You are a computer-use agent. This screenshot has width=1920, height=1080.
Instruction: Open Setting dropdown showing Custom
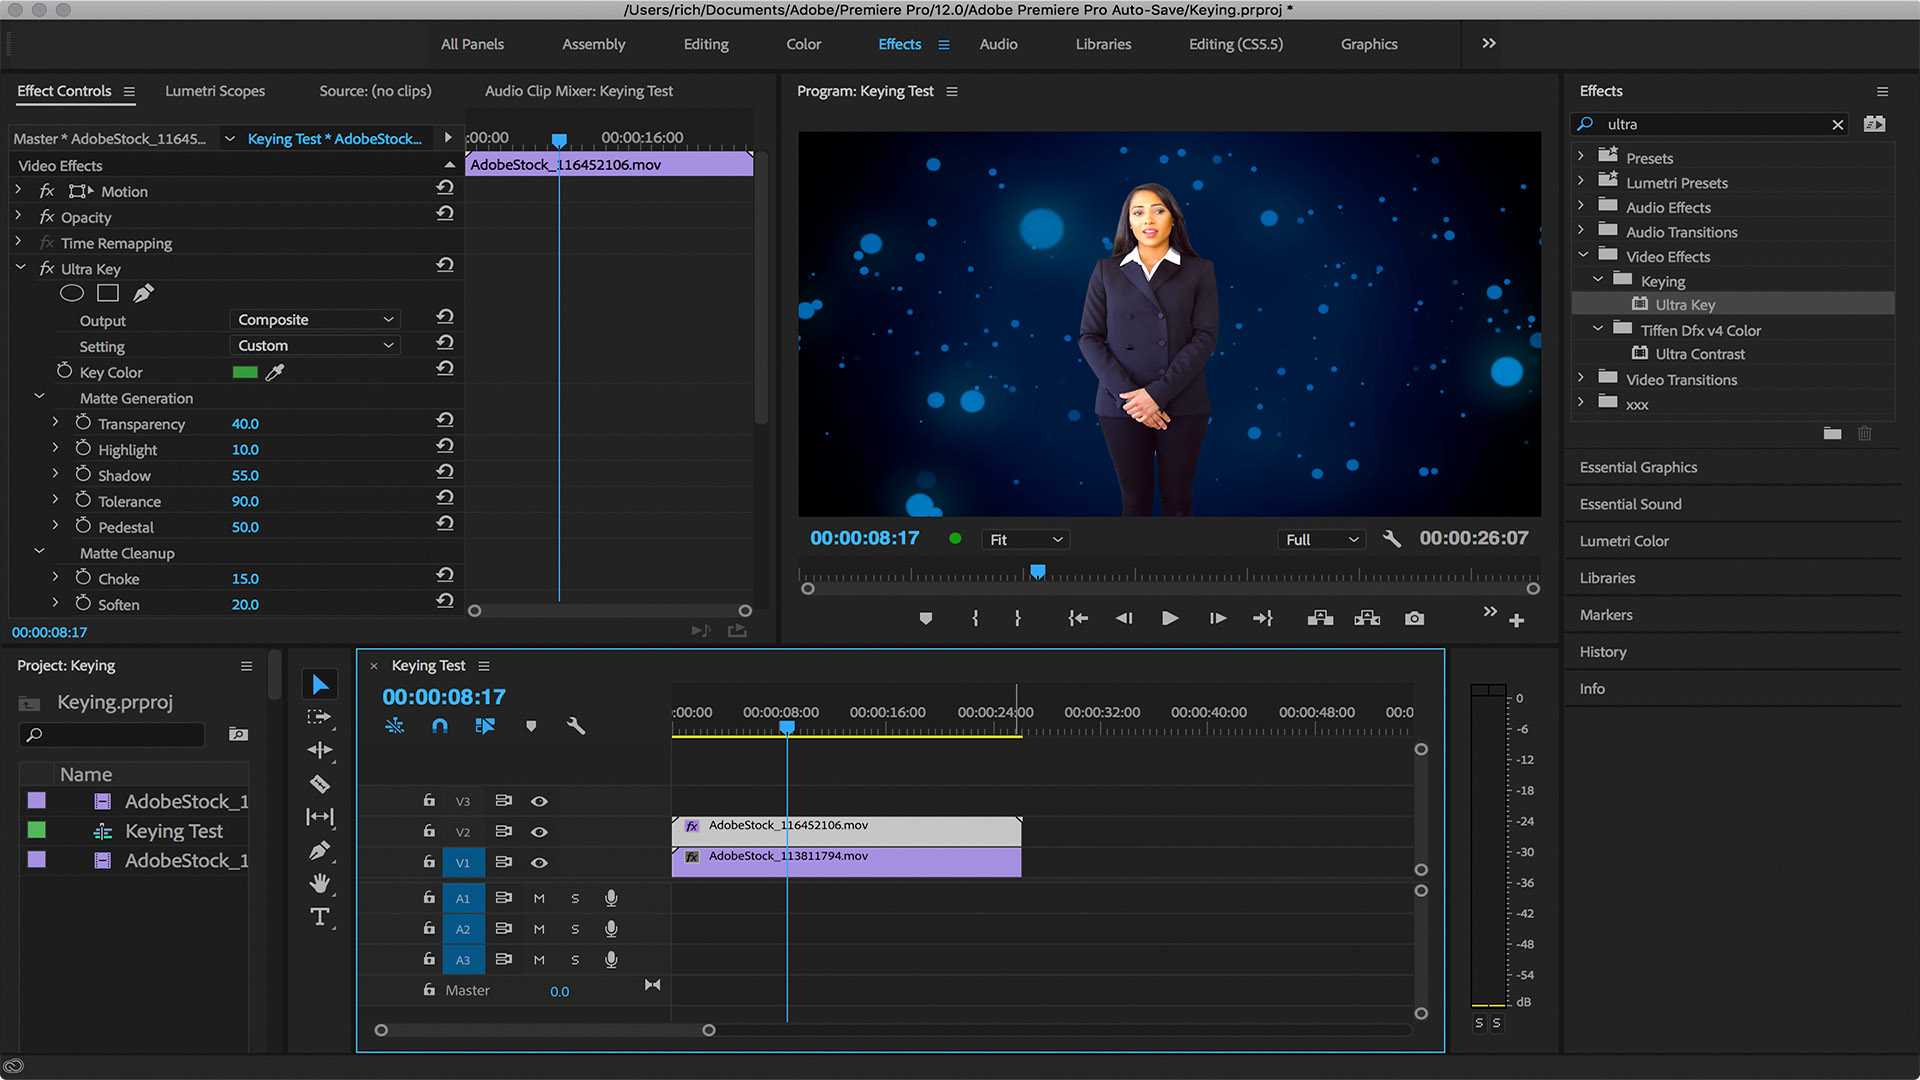click(x=315, y=346)
